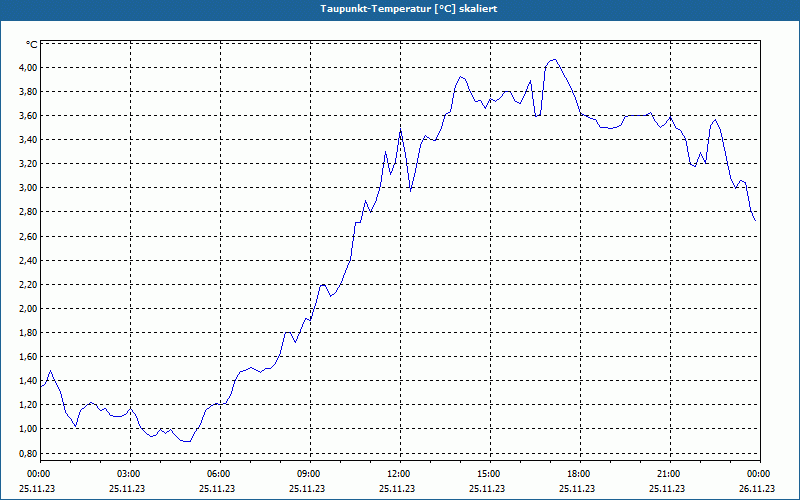Select the 1,80 y-axis label
Screen dimensions: 800x500
(x=28, y=333)
